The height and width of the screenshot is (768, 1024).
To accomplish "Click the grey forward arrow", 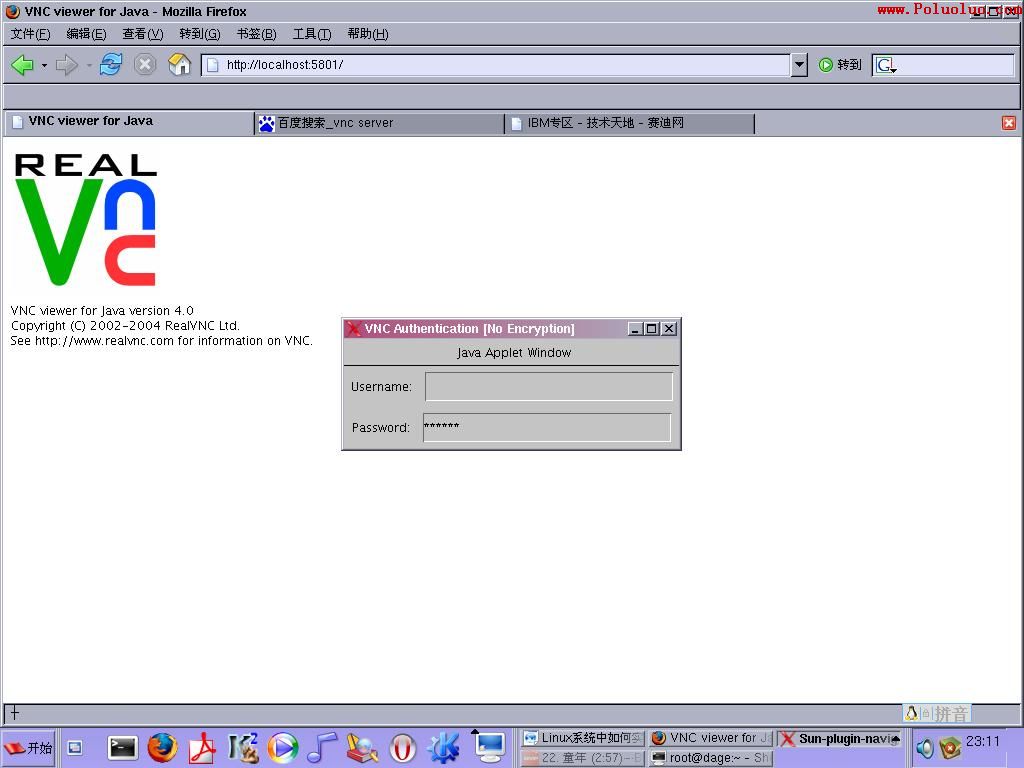I will (67, 65).
